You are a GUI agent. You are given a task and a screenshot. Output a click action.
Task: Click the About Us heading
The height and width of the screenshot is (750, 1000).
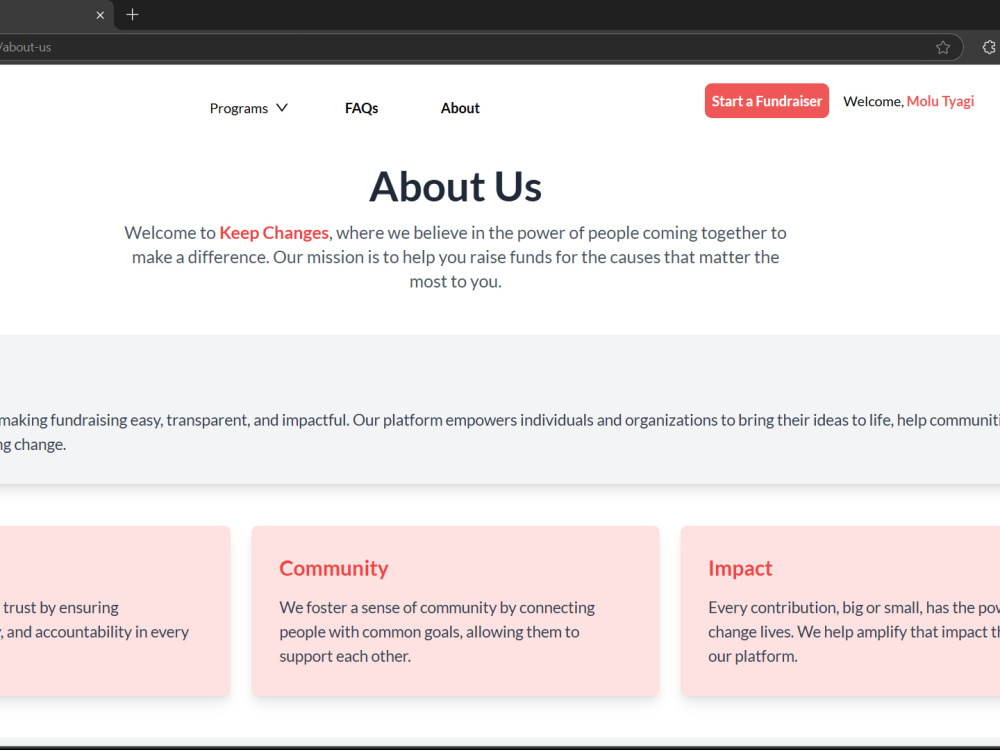455,187
